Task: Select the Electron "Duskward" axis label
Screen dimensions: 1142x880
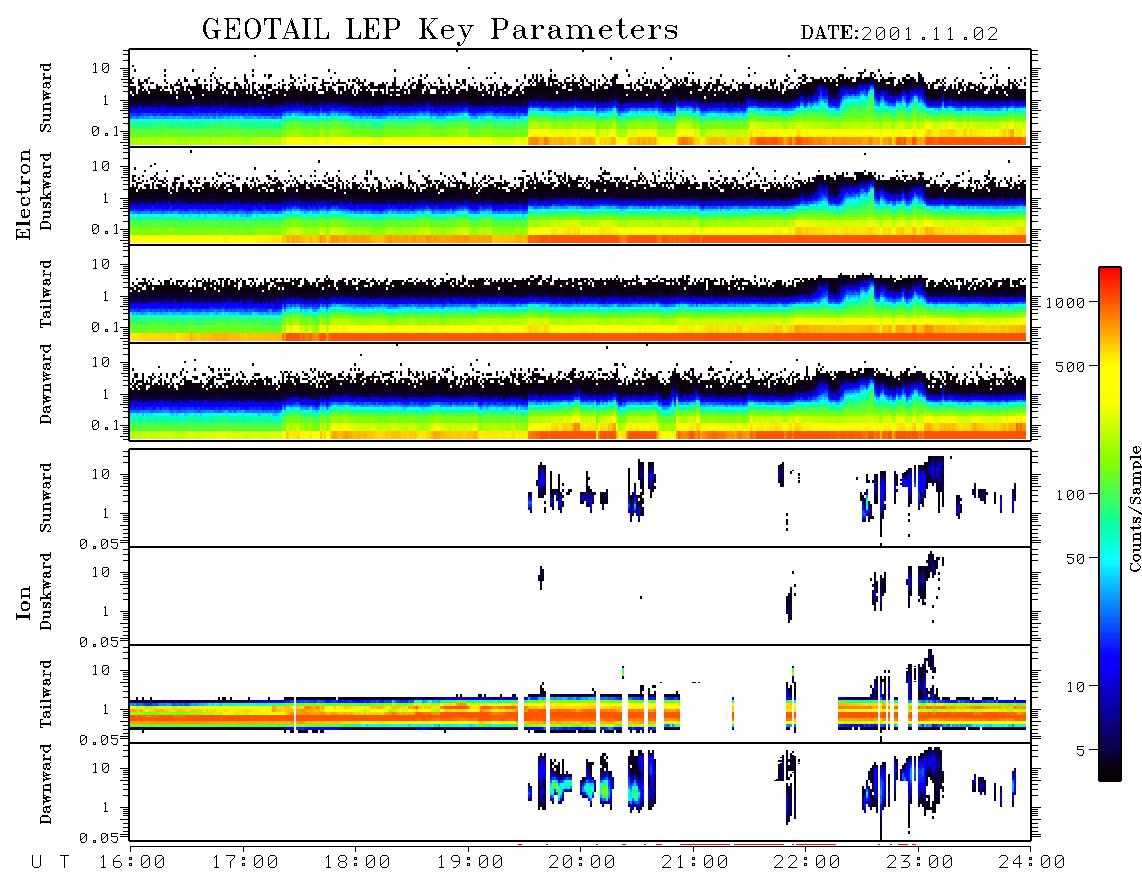Action: (x=46, y=191)
